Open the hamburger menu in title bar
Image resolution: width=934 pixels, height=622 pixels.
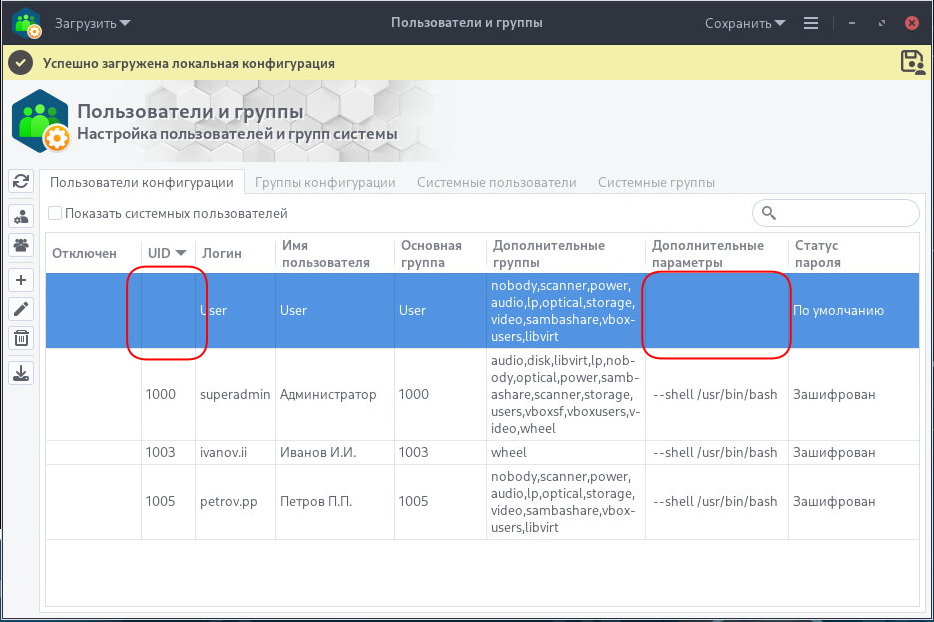pyautogui.click(x=811, y=23)
